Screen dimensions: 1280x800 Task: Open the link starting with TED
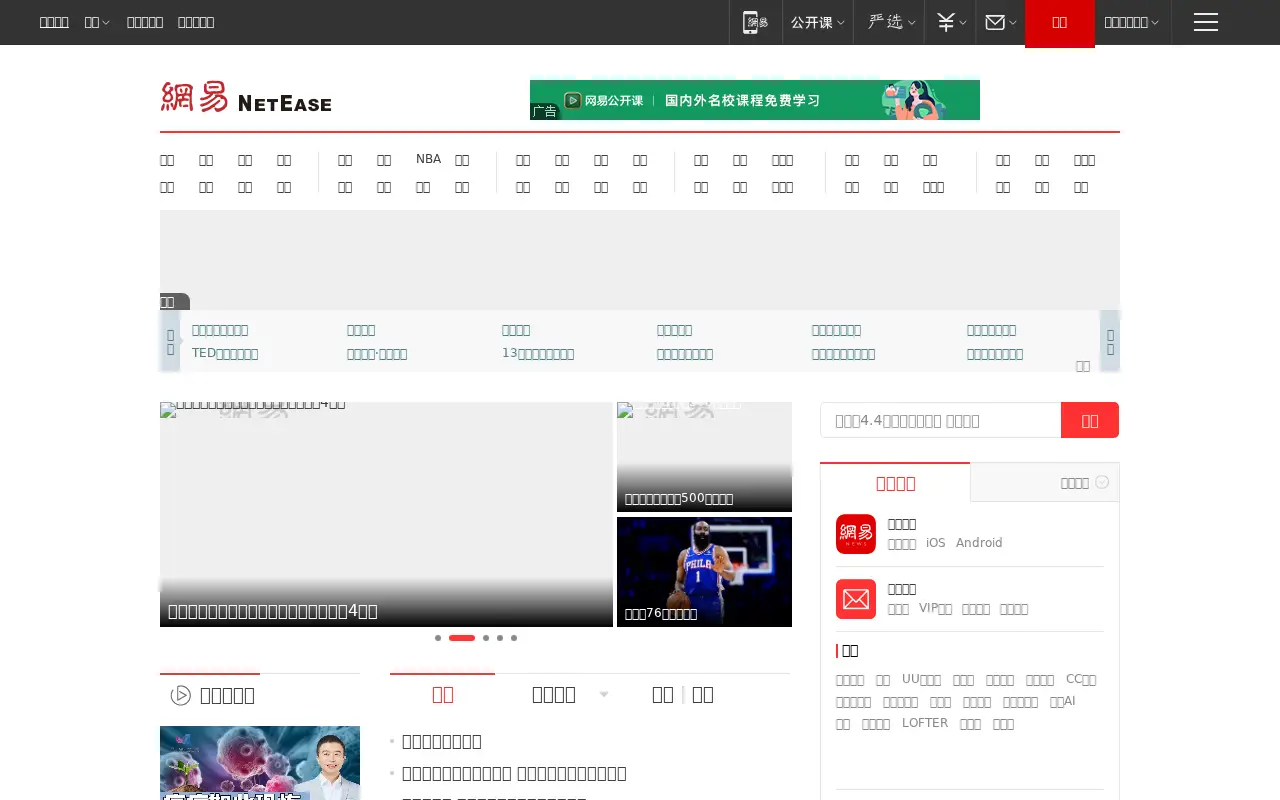pyautogui.click(x=225, y=354)
